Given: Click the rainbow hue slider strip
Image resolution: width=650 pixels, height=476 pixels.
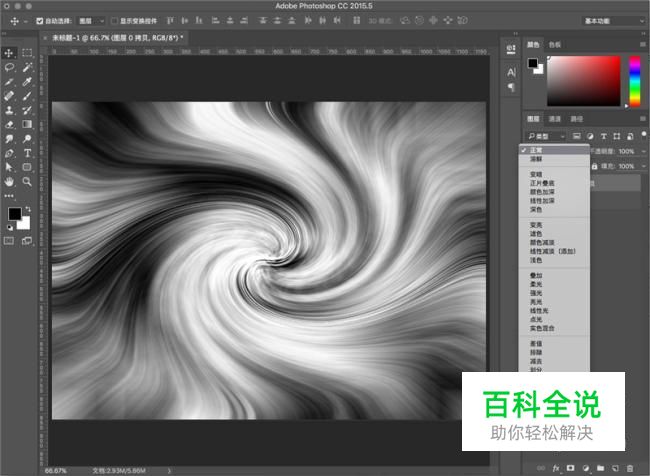Looking at the screenshot, I should coord(635,81).
